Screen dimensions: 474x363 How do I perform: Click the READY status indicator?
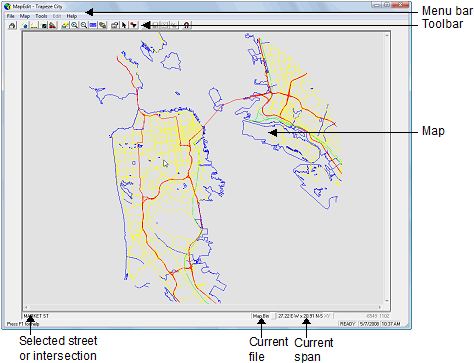point(347,324)
